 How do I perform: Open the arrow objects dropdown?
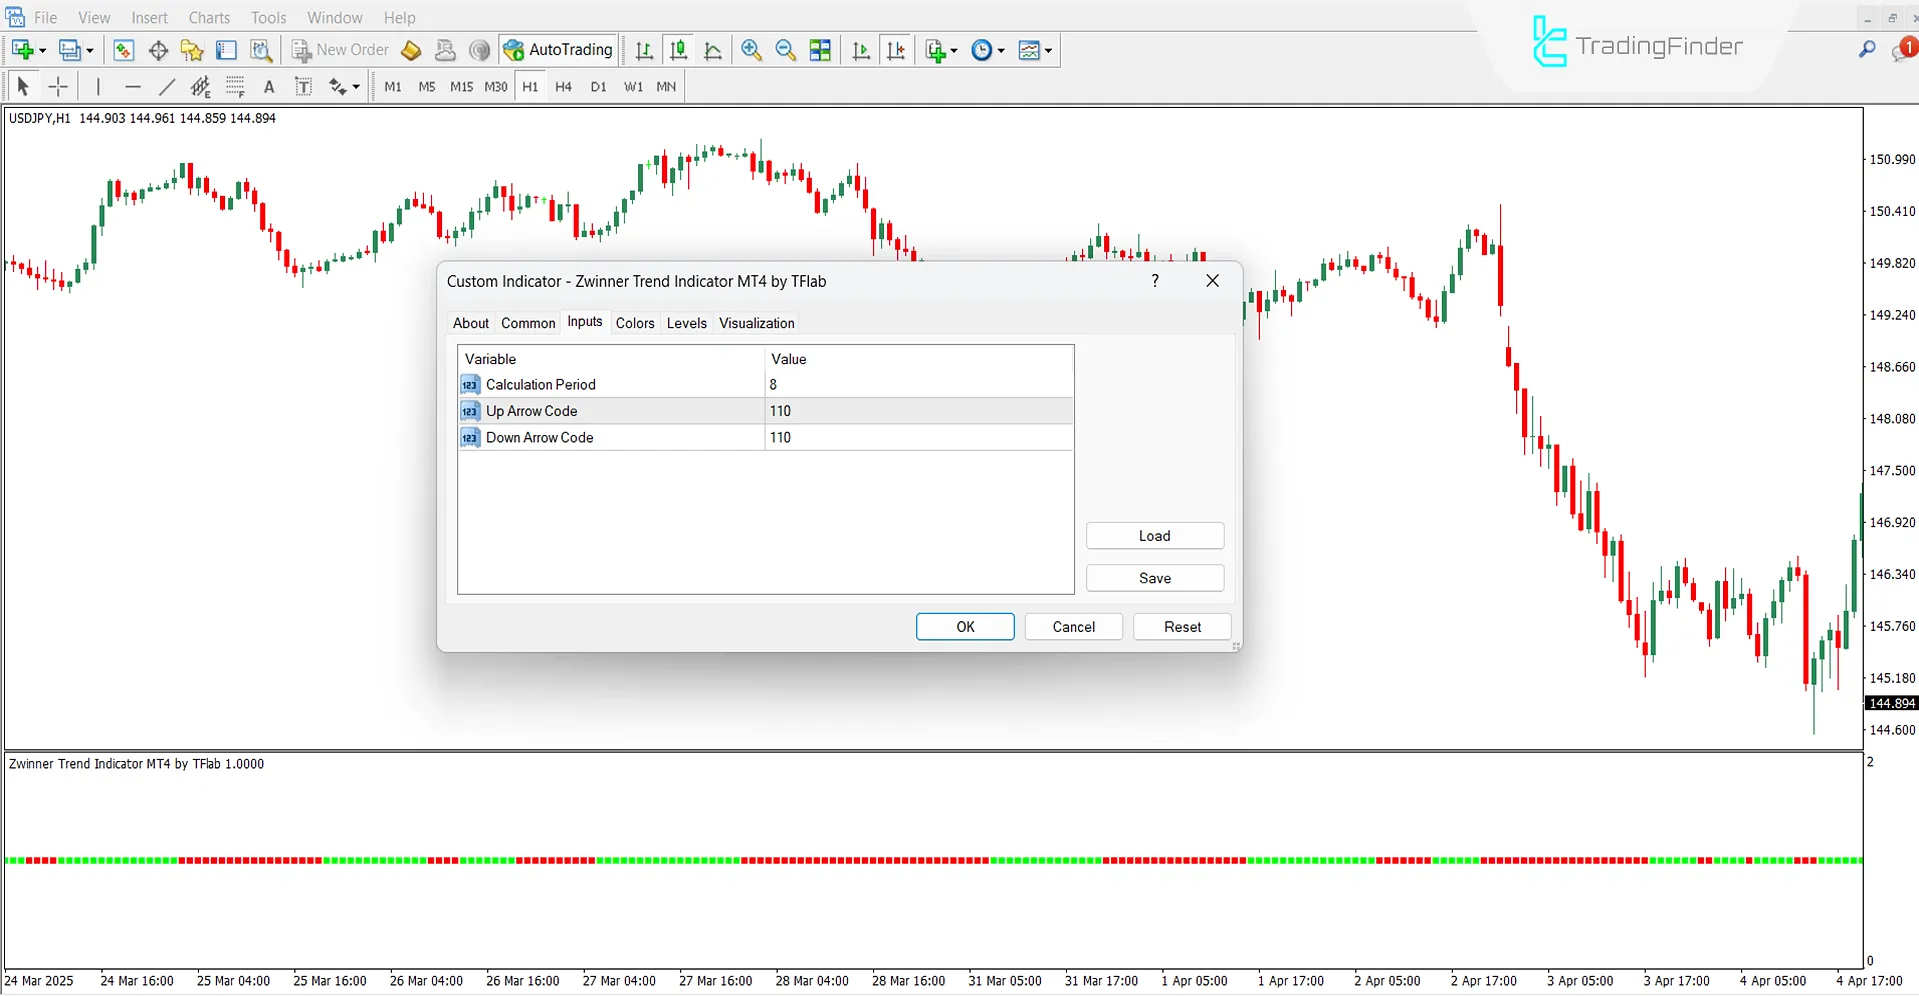click(354, 87)
